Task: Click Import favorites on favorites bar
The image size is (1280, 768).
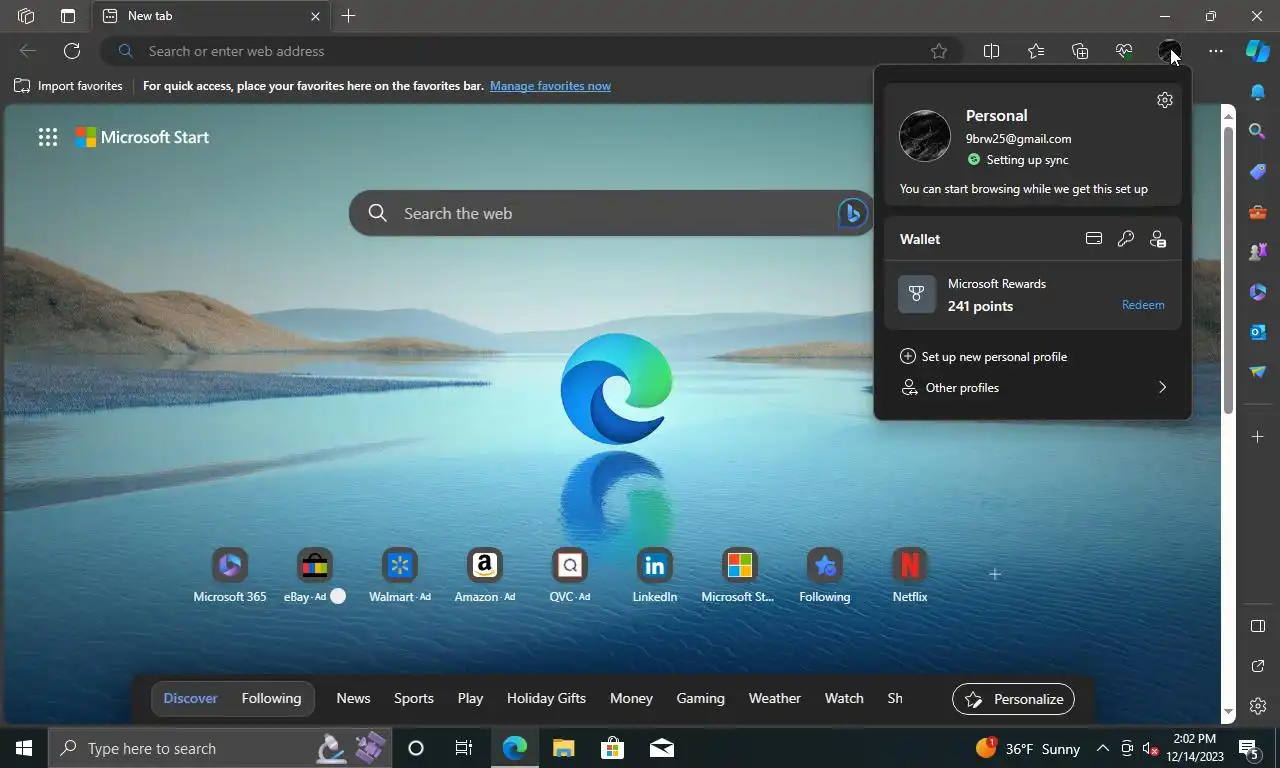Action: 68,86
